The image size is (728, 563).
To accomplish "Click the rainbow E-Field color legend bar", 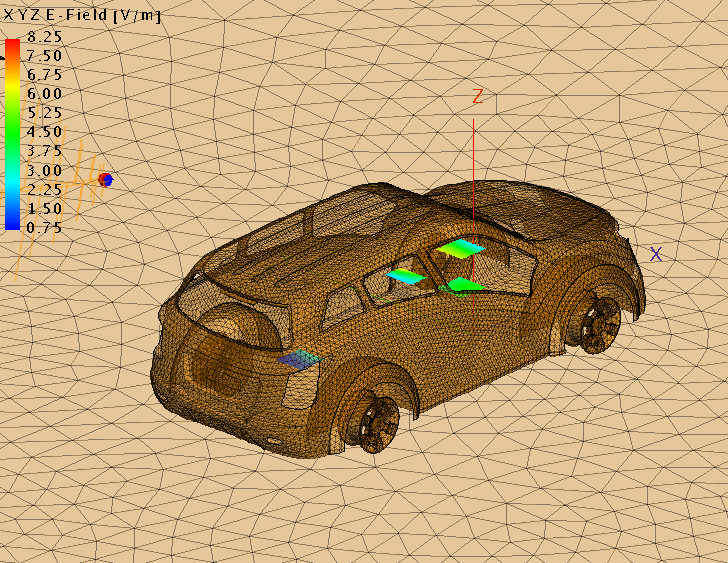I will (13, 135).
